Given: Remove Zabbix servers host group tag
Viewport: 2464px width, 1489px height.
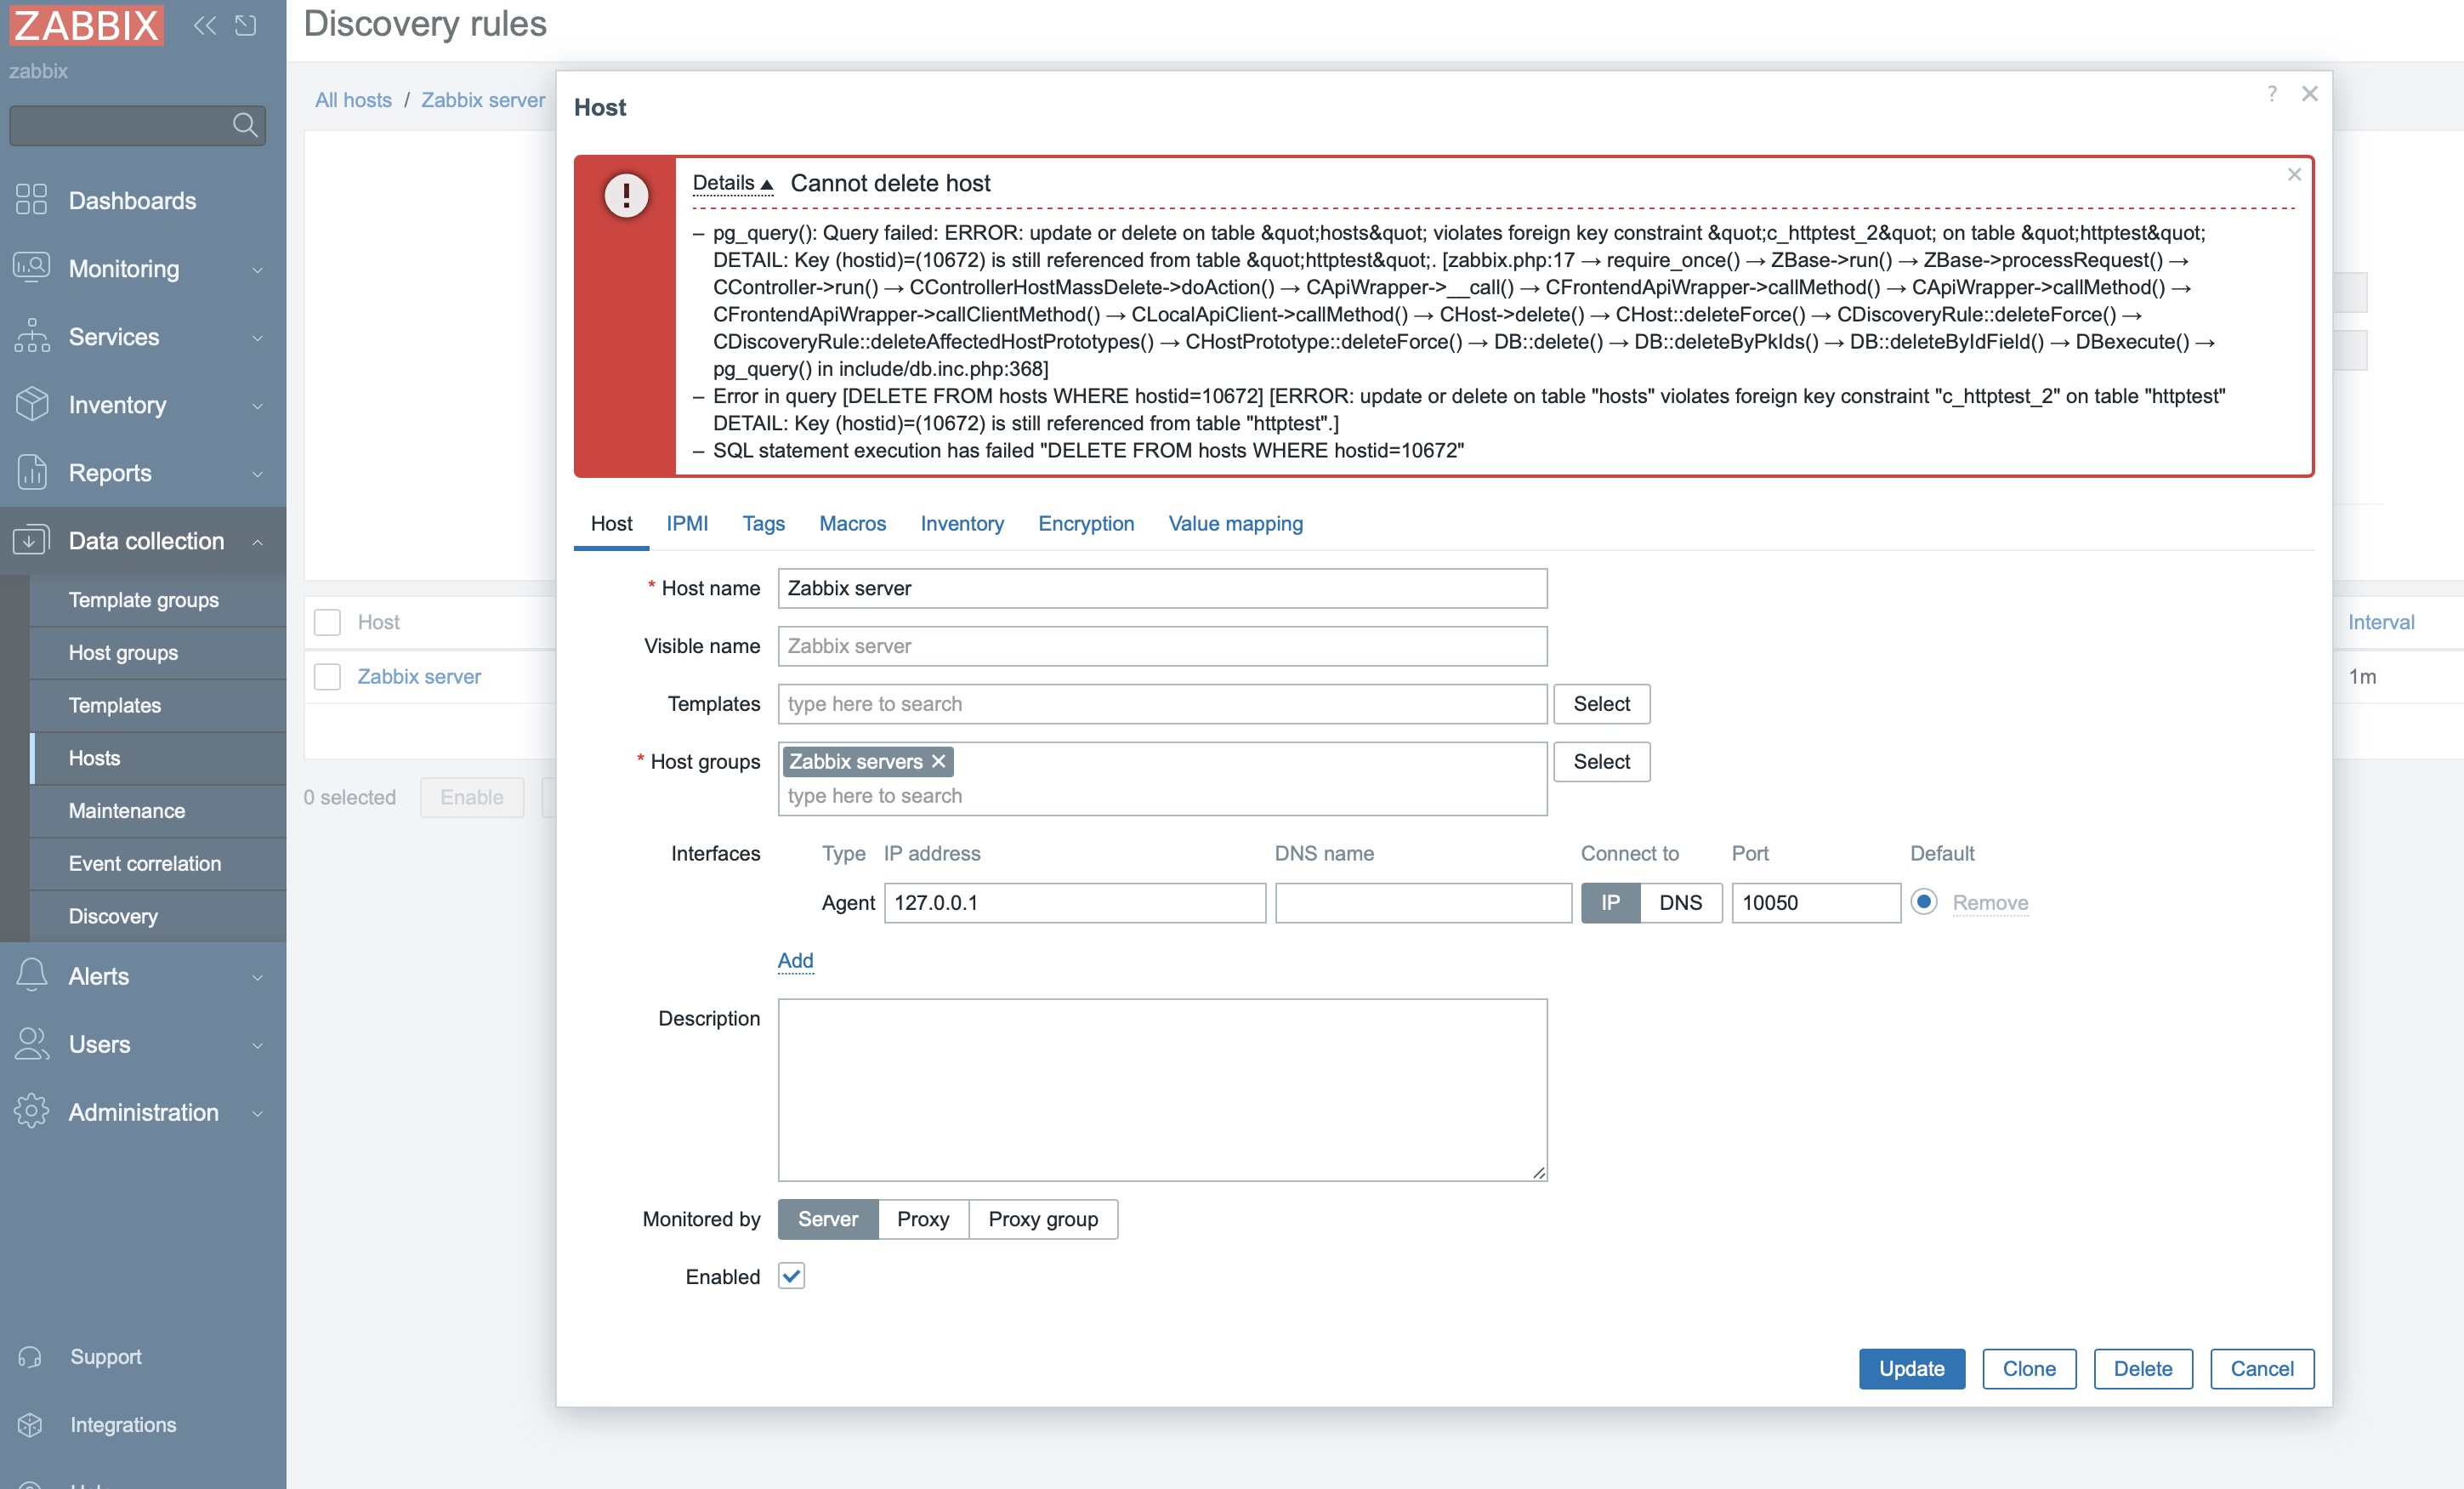Looking at the screenshot, I should pyautogui.click(x=938, y=761).
